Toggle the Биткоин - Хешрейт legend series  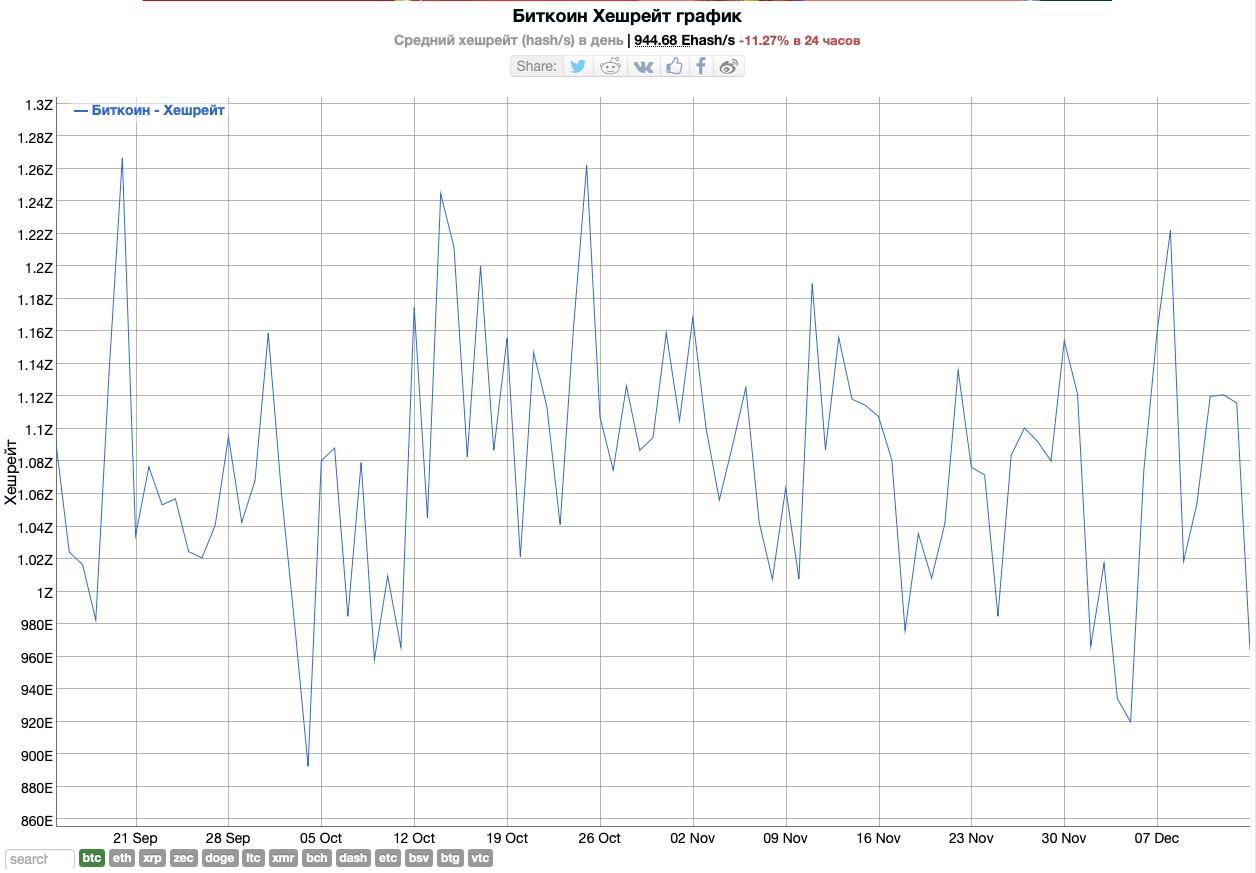pos(150,110)
